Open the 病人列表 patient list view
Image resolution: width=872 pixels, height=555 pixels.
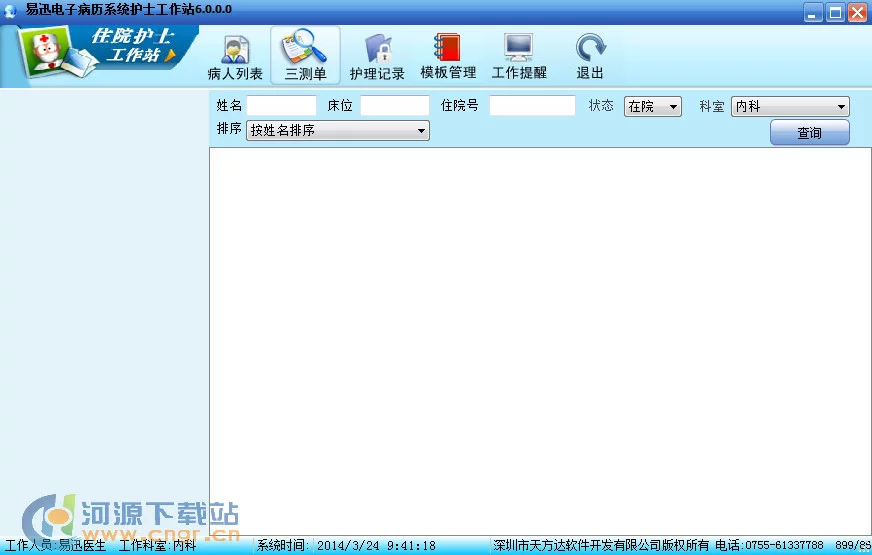click(235, 56)
